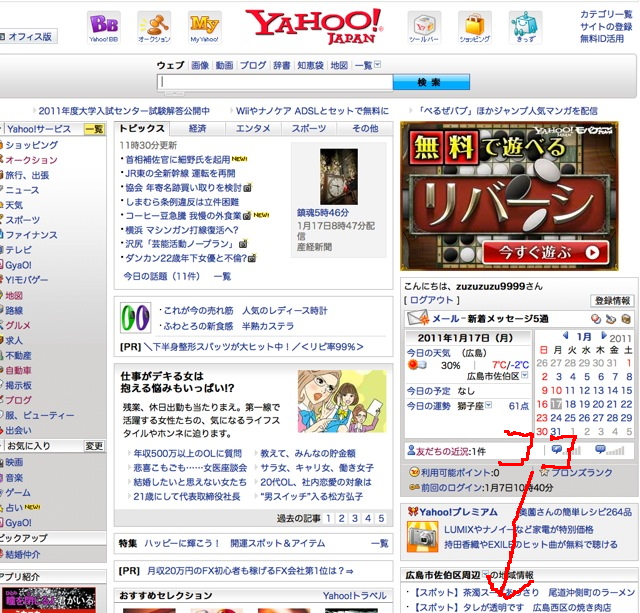The image size is (640, 613).
Task: Open the news 首相補佐官に細野氏を起用
Action: coord(178,159)
